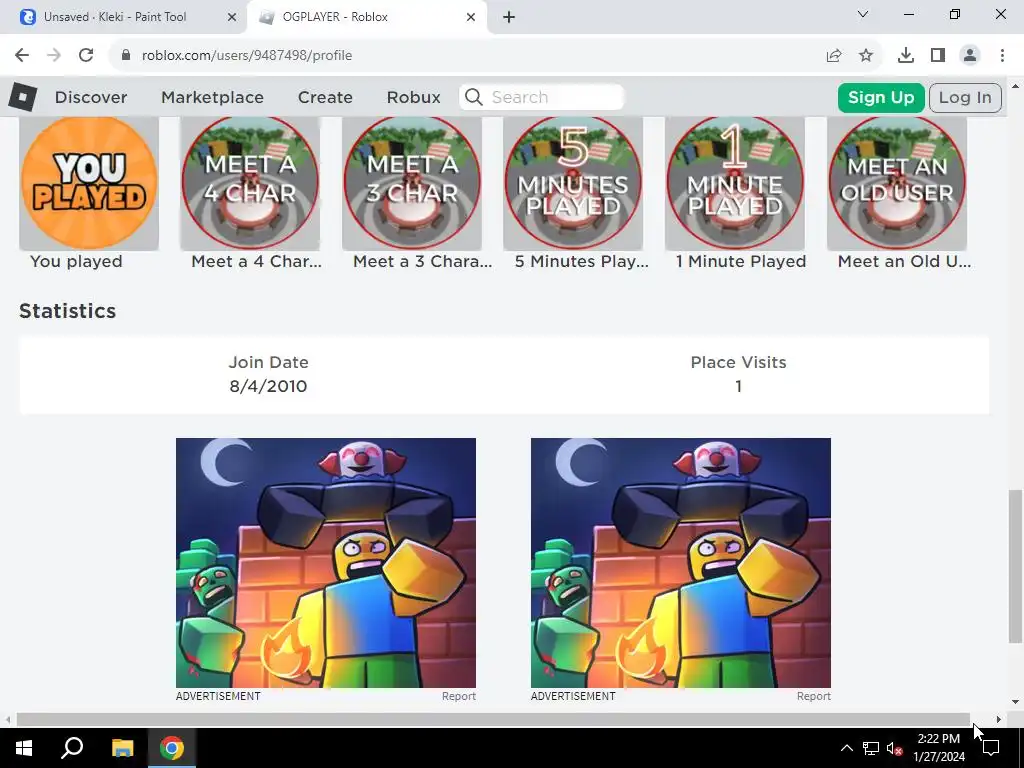Report the left advertisement
Image resolution: width=1024 pixels, height=768 pixels.
(x=458, y=696)
